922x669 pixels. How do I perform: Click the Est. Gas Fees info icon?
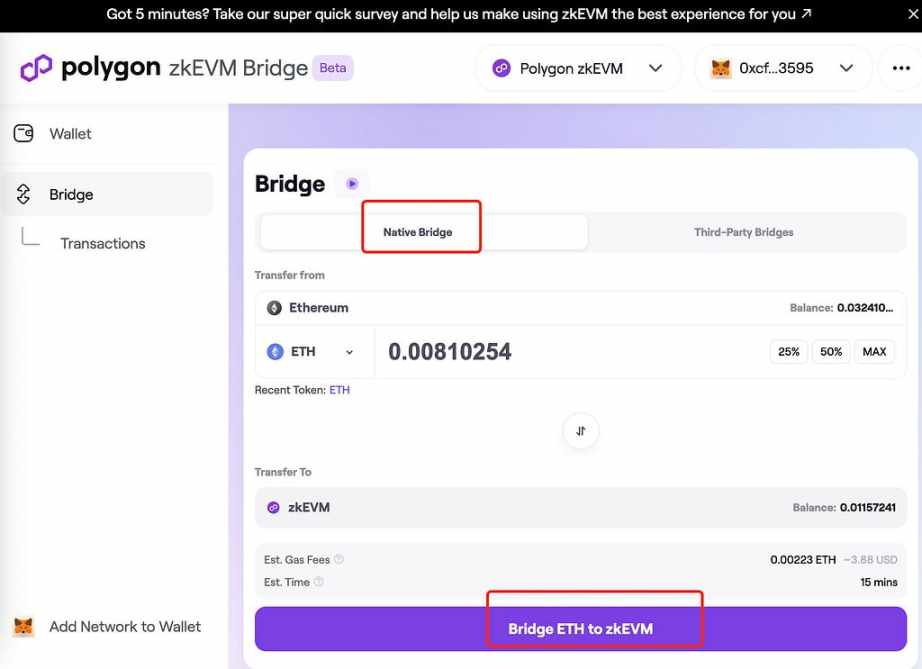point(339,560)
